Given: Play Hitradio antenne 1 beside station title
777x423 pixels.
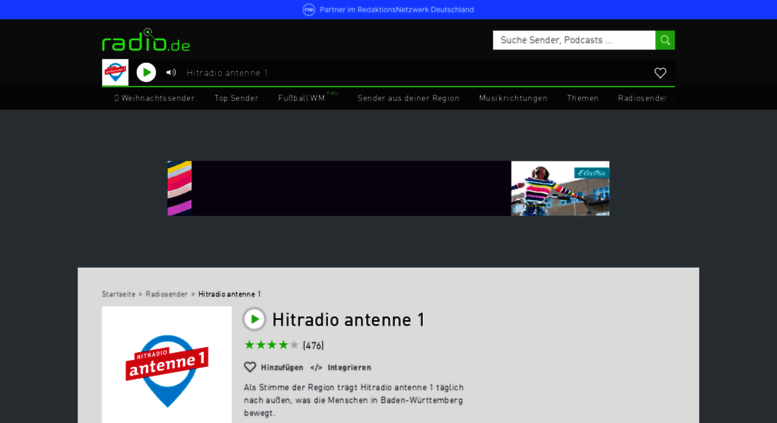Looking at the screenshot, I should tap(254, 319).
